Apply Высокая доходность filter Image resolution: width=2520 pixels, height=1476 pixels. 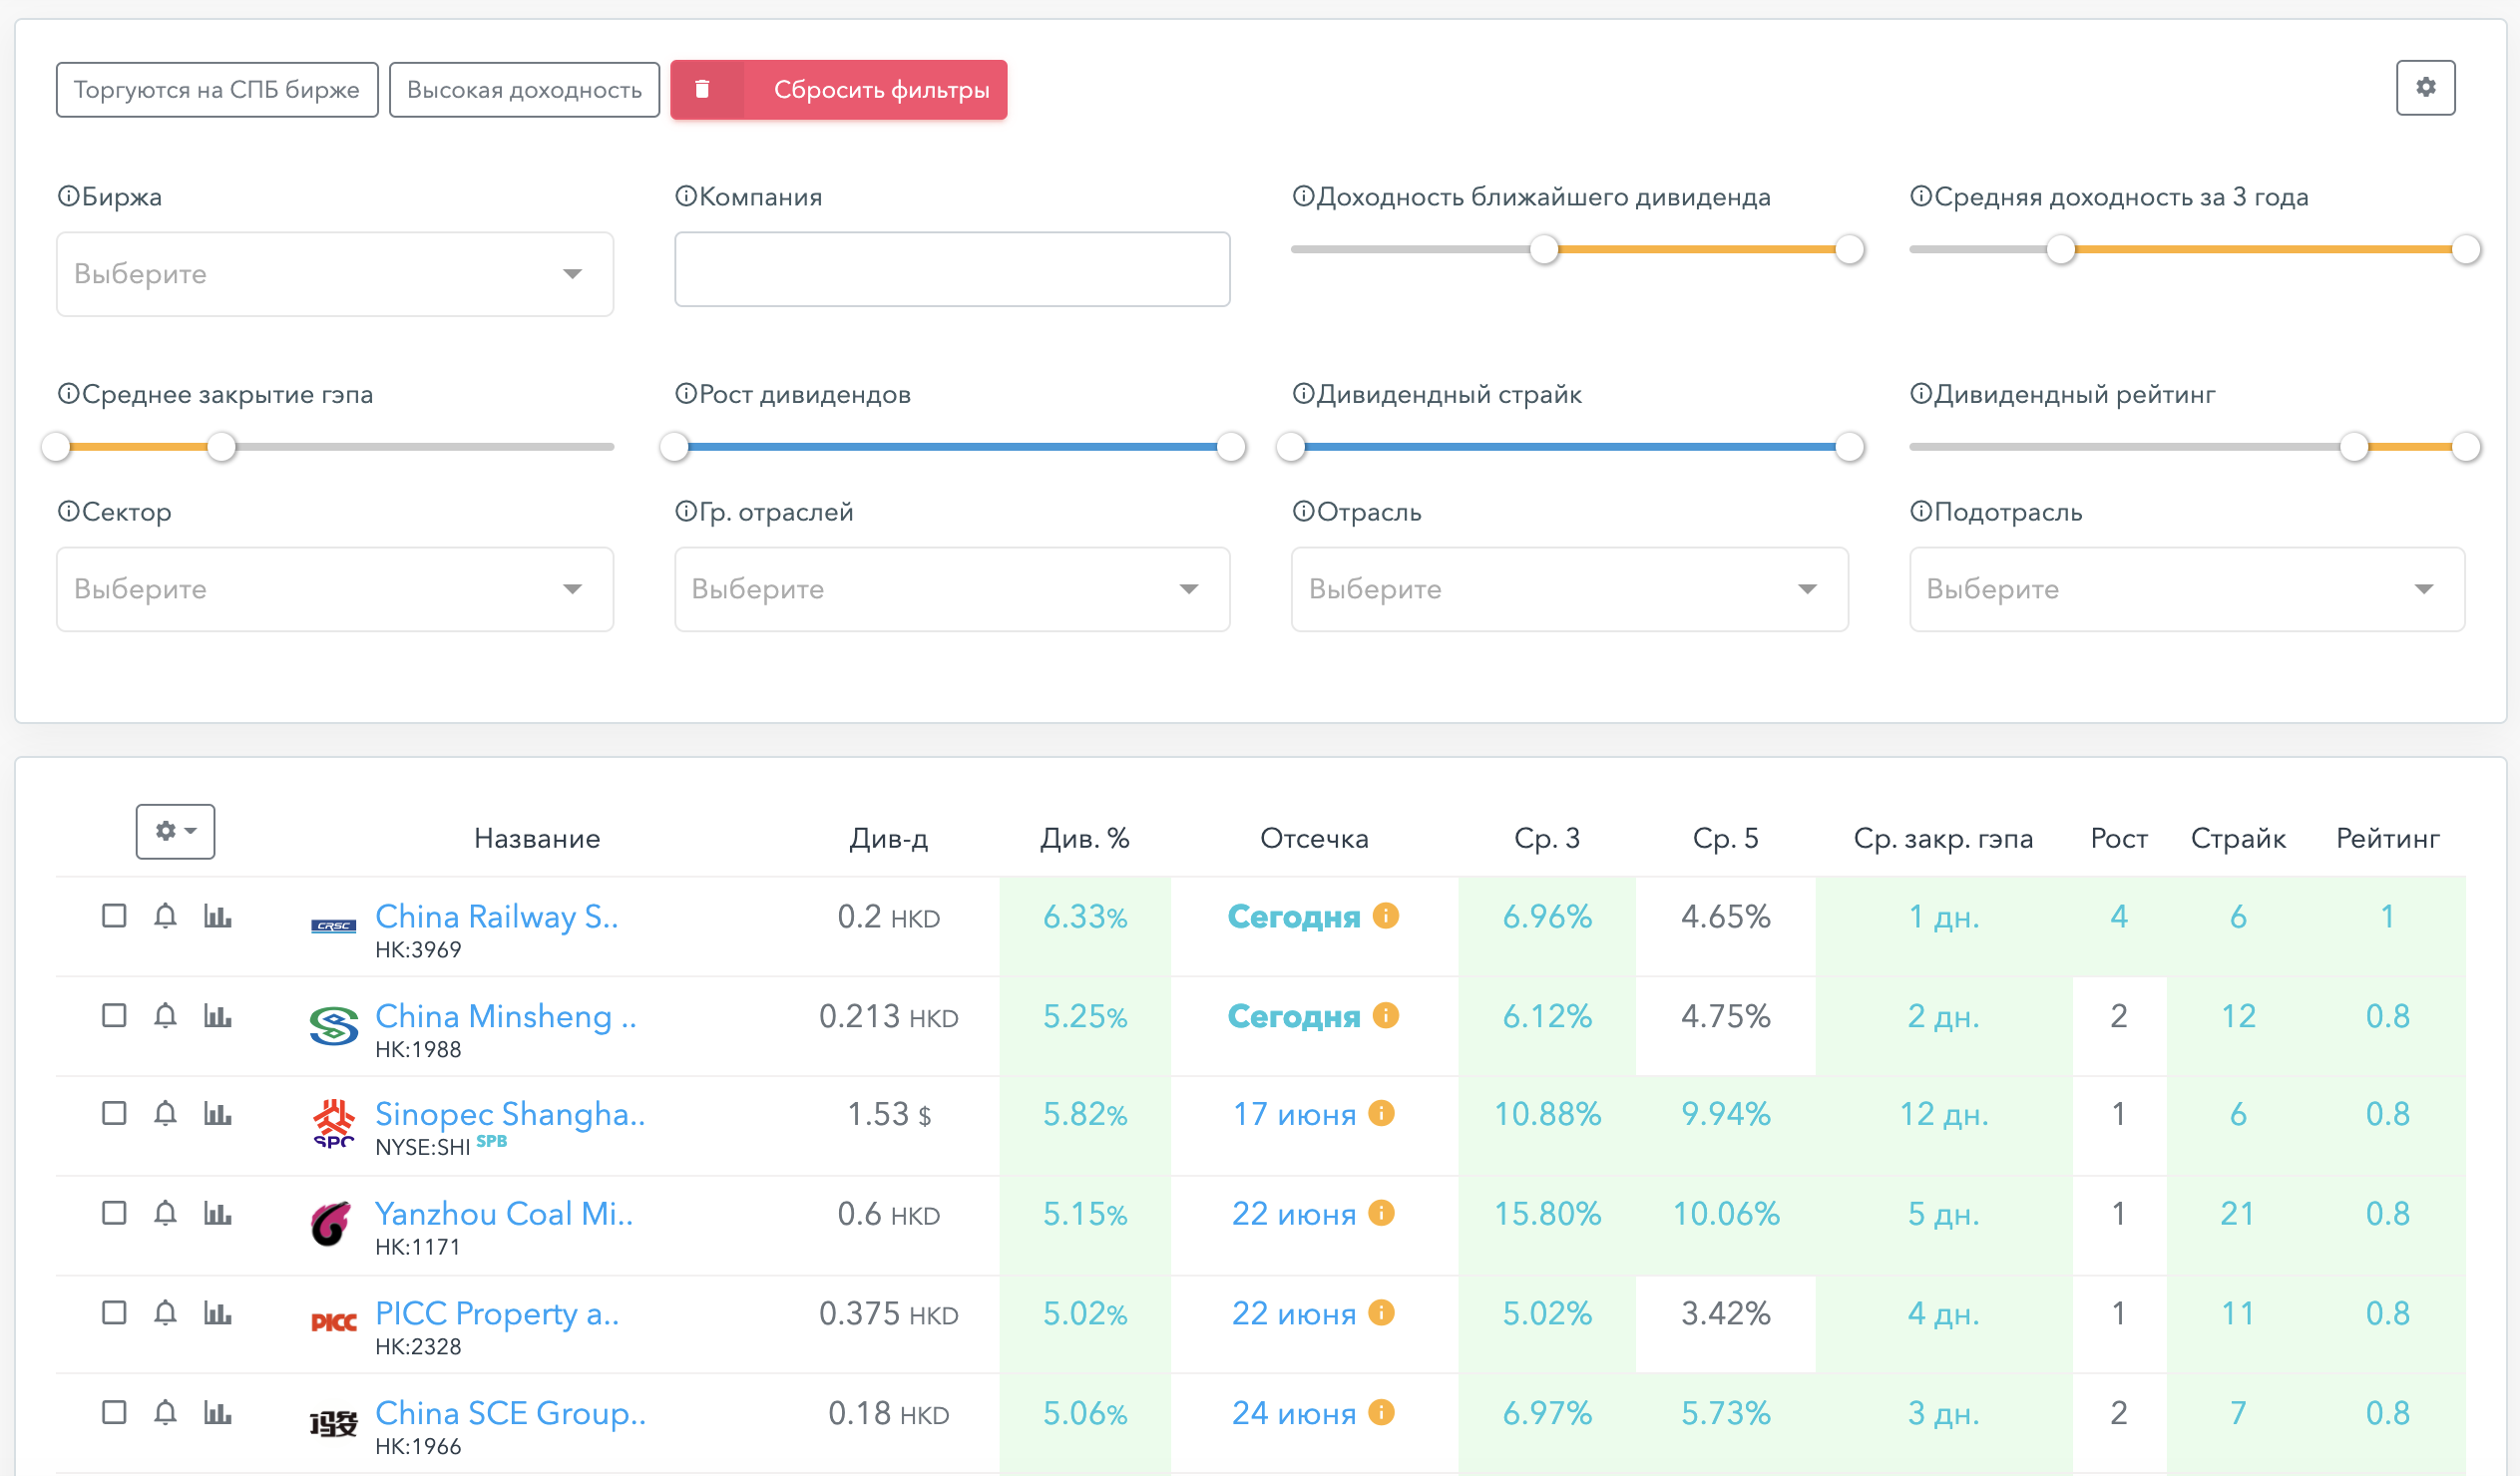524,90
